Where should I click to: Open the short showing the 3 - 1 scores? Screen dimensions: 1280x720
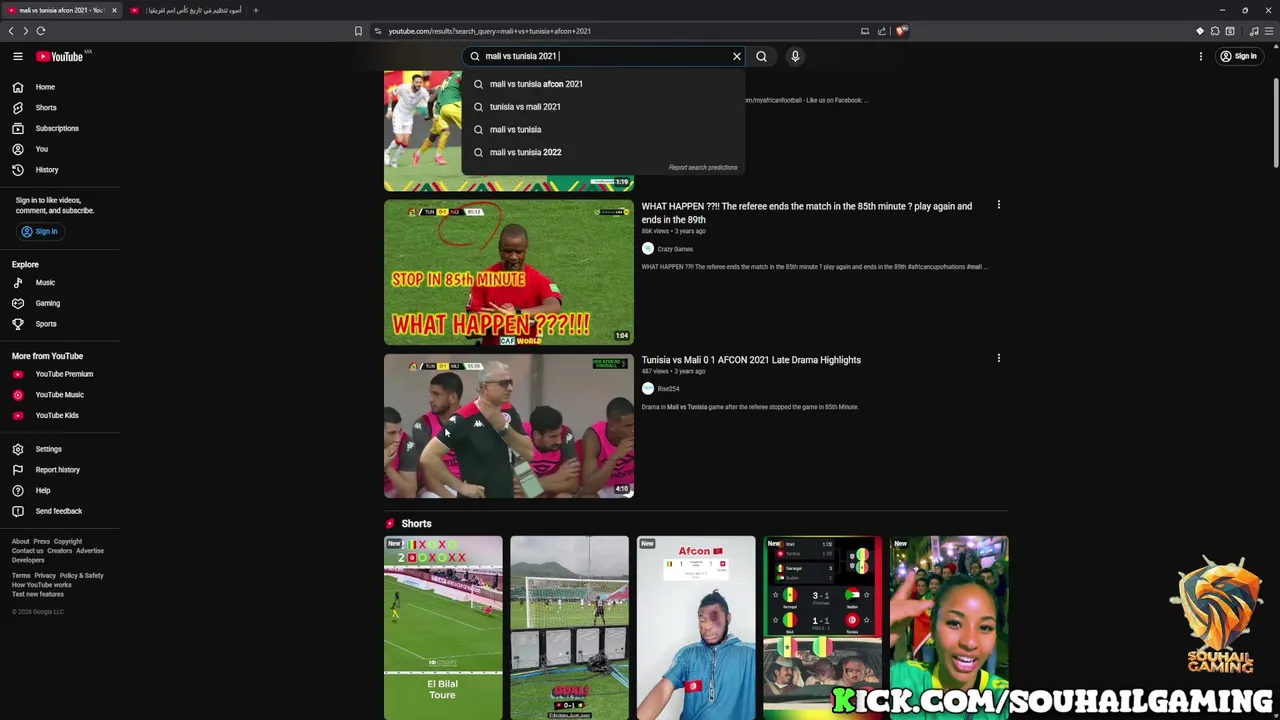click(x=822, y=628)
